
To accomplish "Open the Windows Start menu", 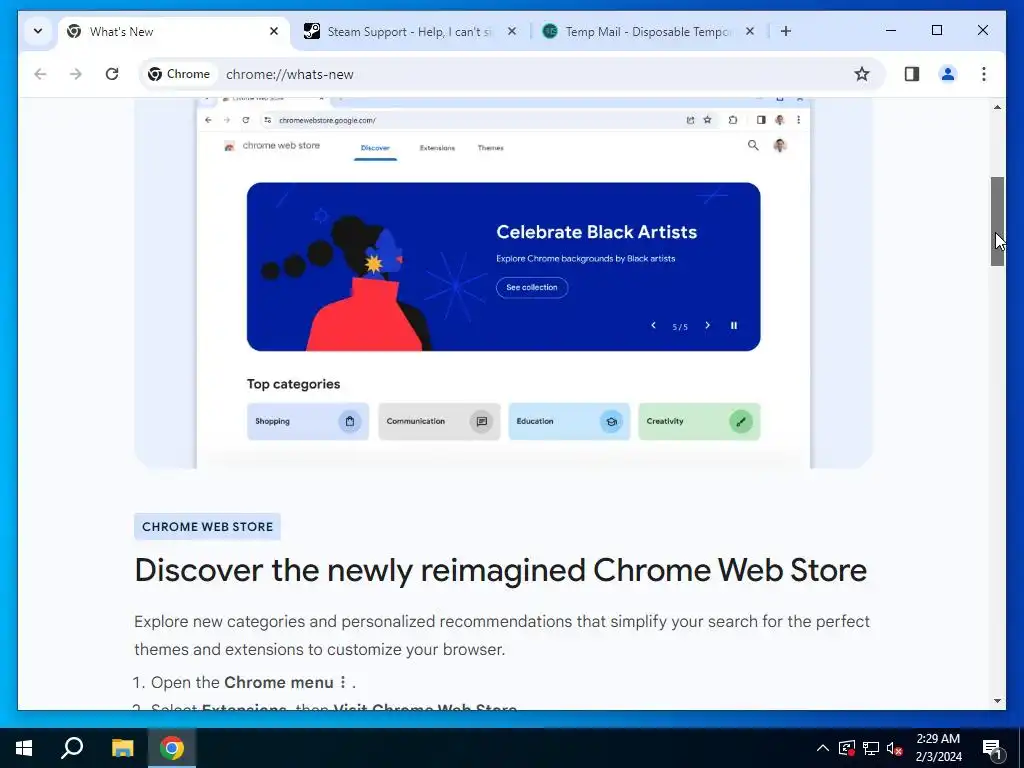I will point(24,748).
